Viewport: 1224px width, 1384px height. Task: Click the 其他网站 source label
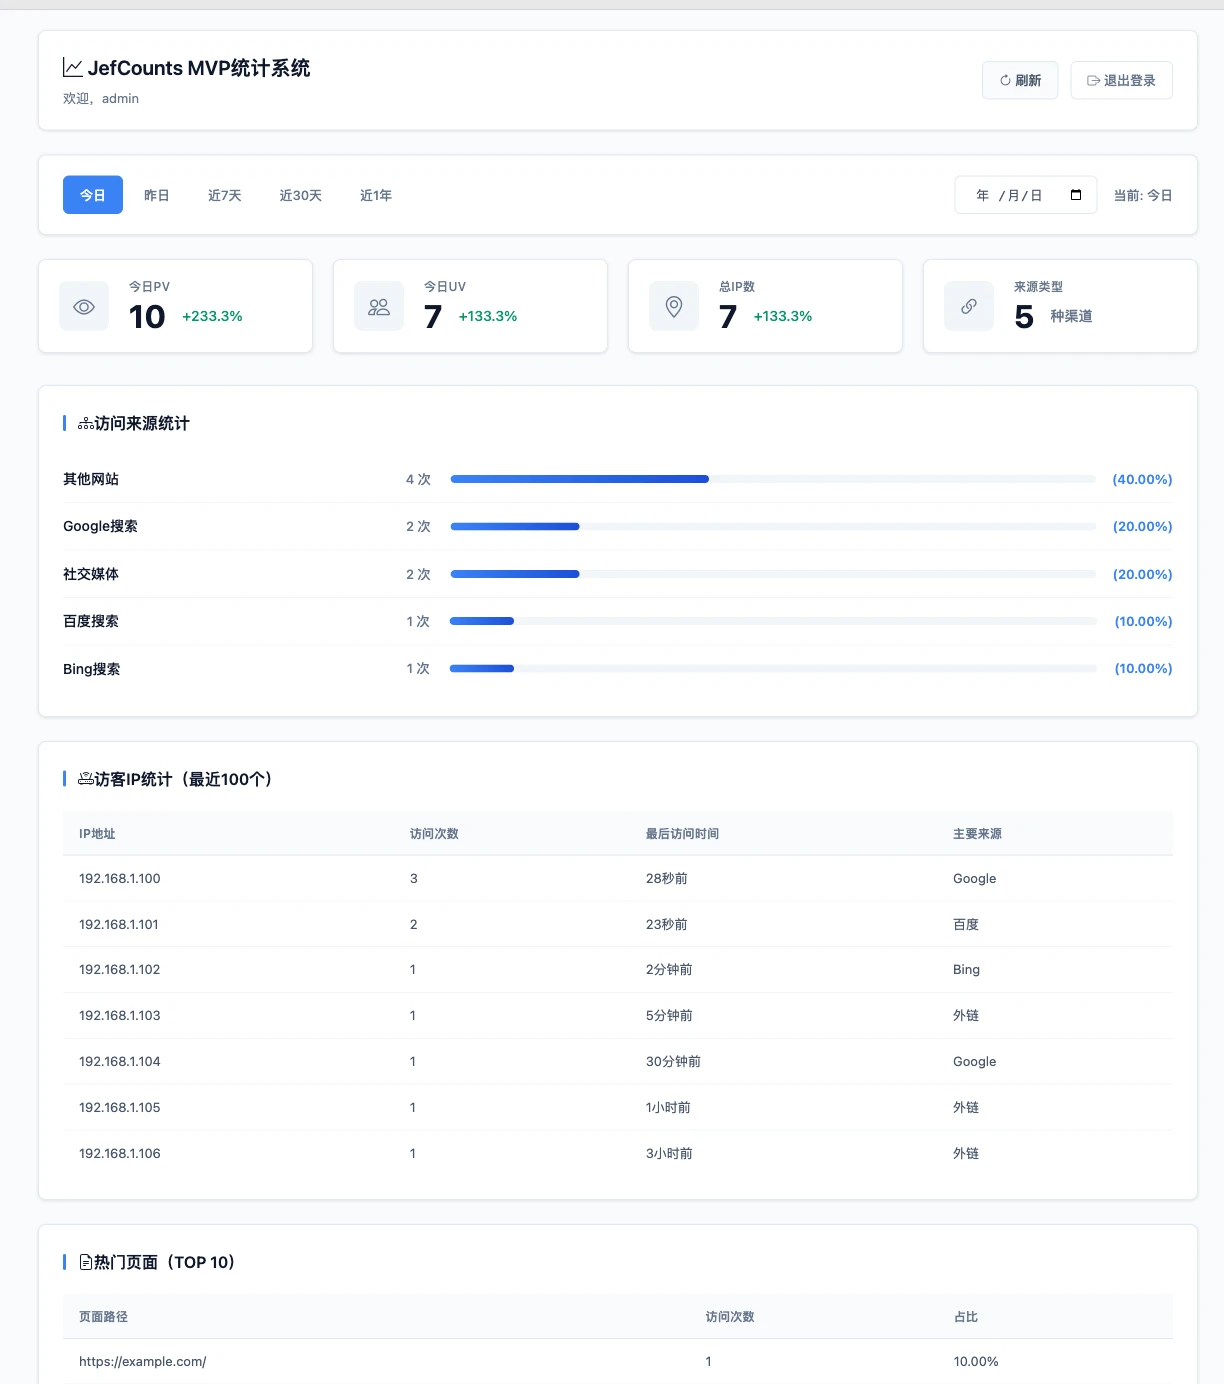91,479
